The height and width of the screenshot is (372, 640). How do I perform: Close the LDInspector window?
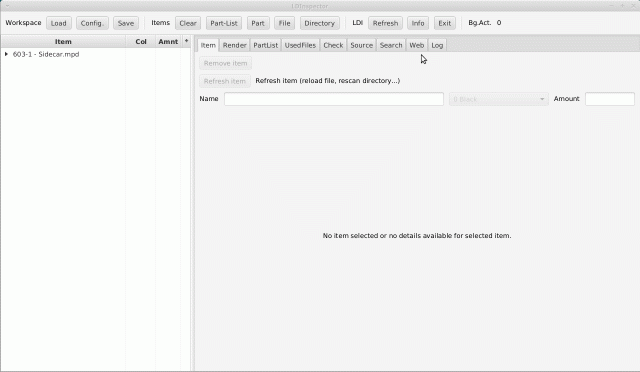click(x=633, y=6)
